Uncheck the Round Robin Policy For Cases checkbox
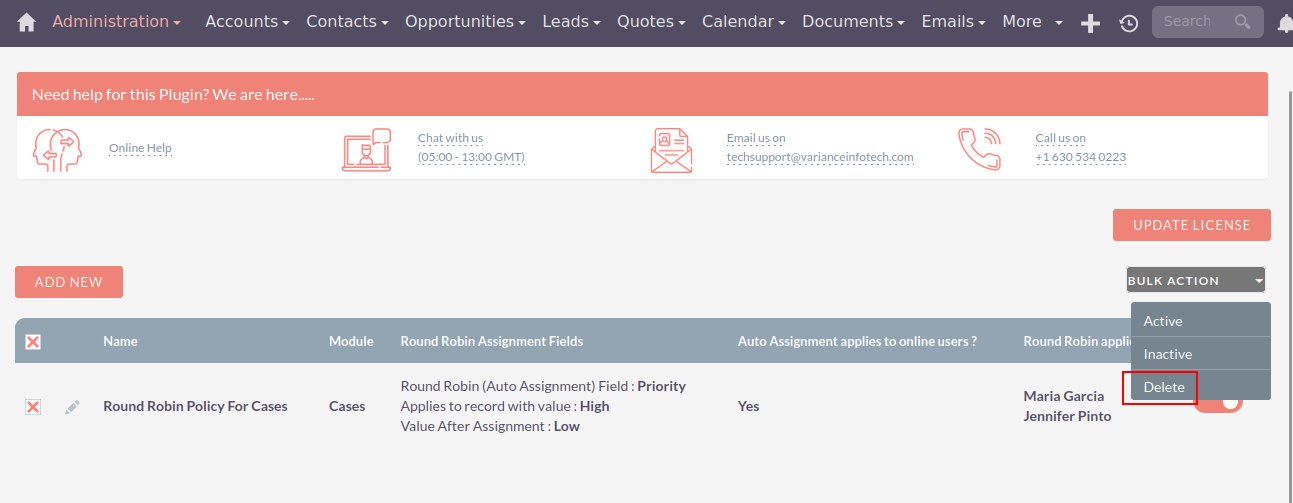 (33, 407)
